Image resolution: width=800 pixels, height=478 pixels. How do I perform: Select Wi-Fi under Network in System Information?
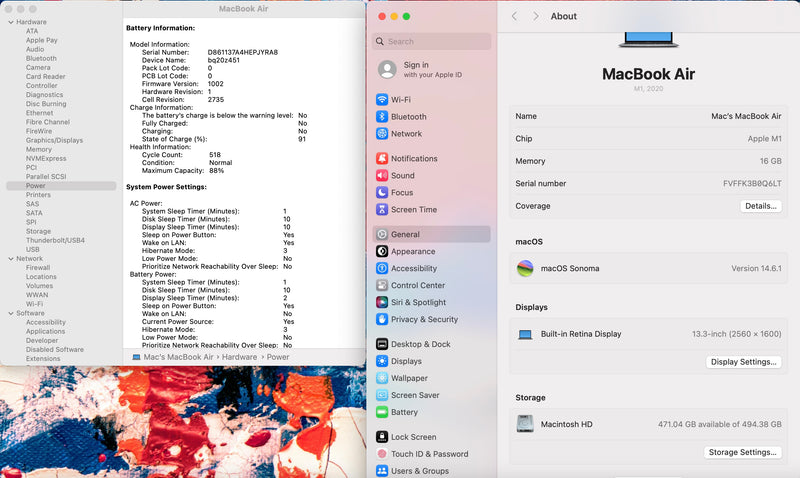pyautogui.click(x=35, y=304)
